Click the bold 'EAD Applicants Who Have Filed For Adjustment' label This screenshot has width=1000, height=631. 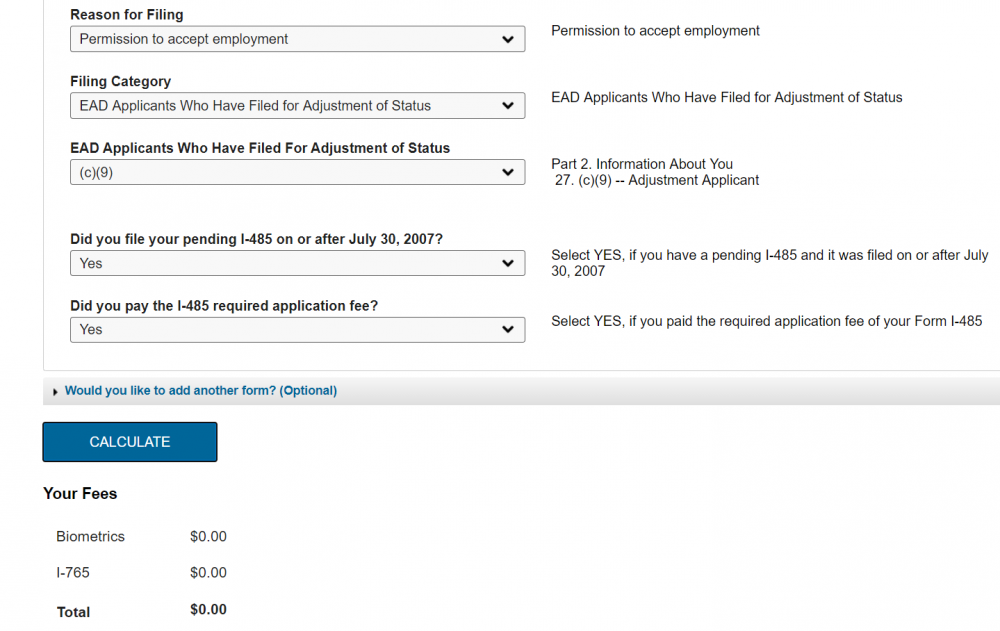click(x=260, y=148)
